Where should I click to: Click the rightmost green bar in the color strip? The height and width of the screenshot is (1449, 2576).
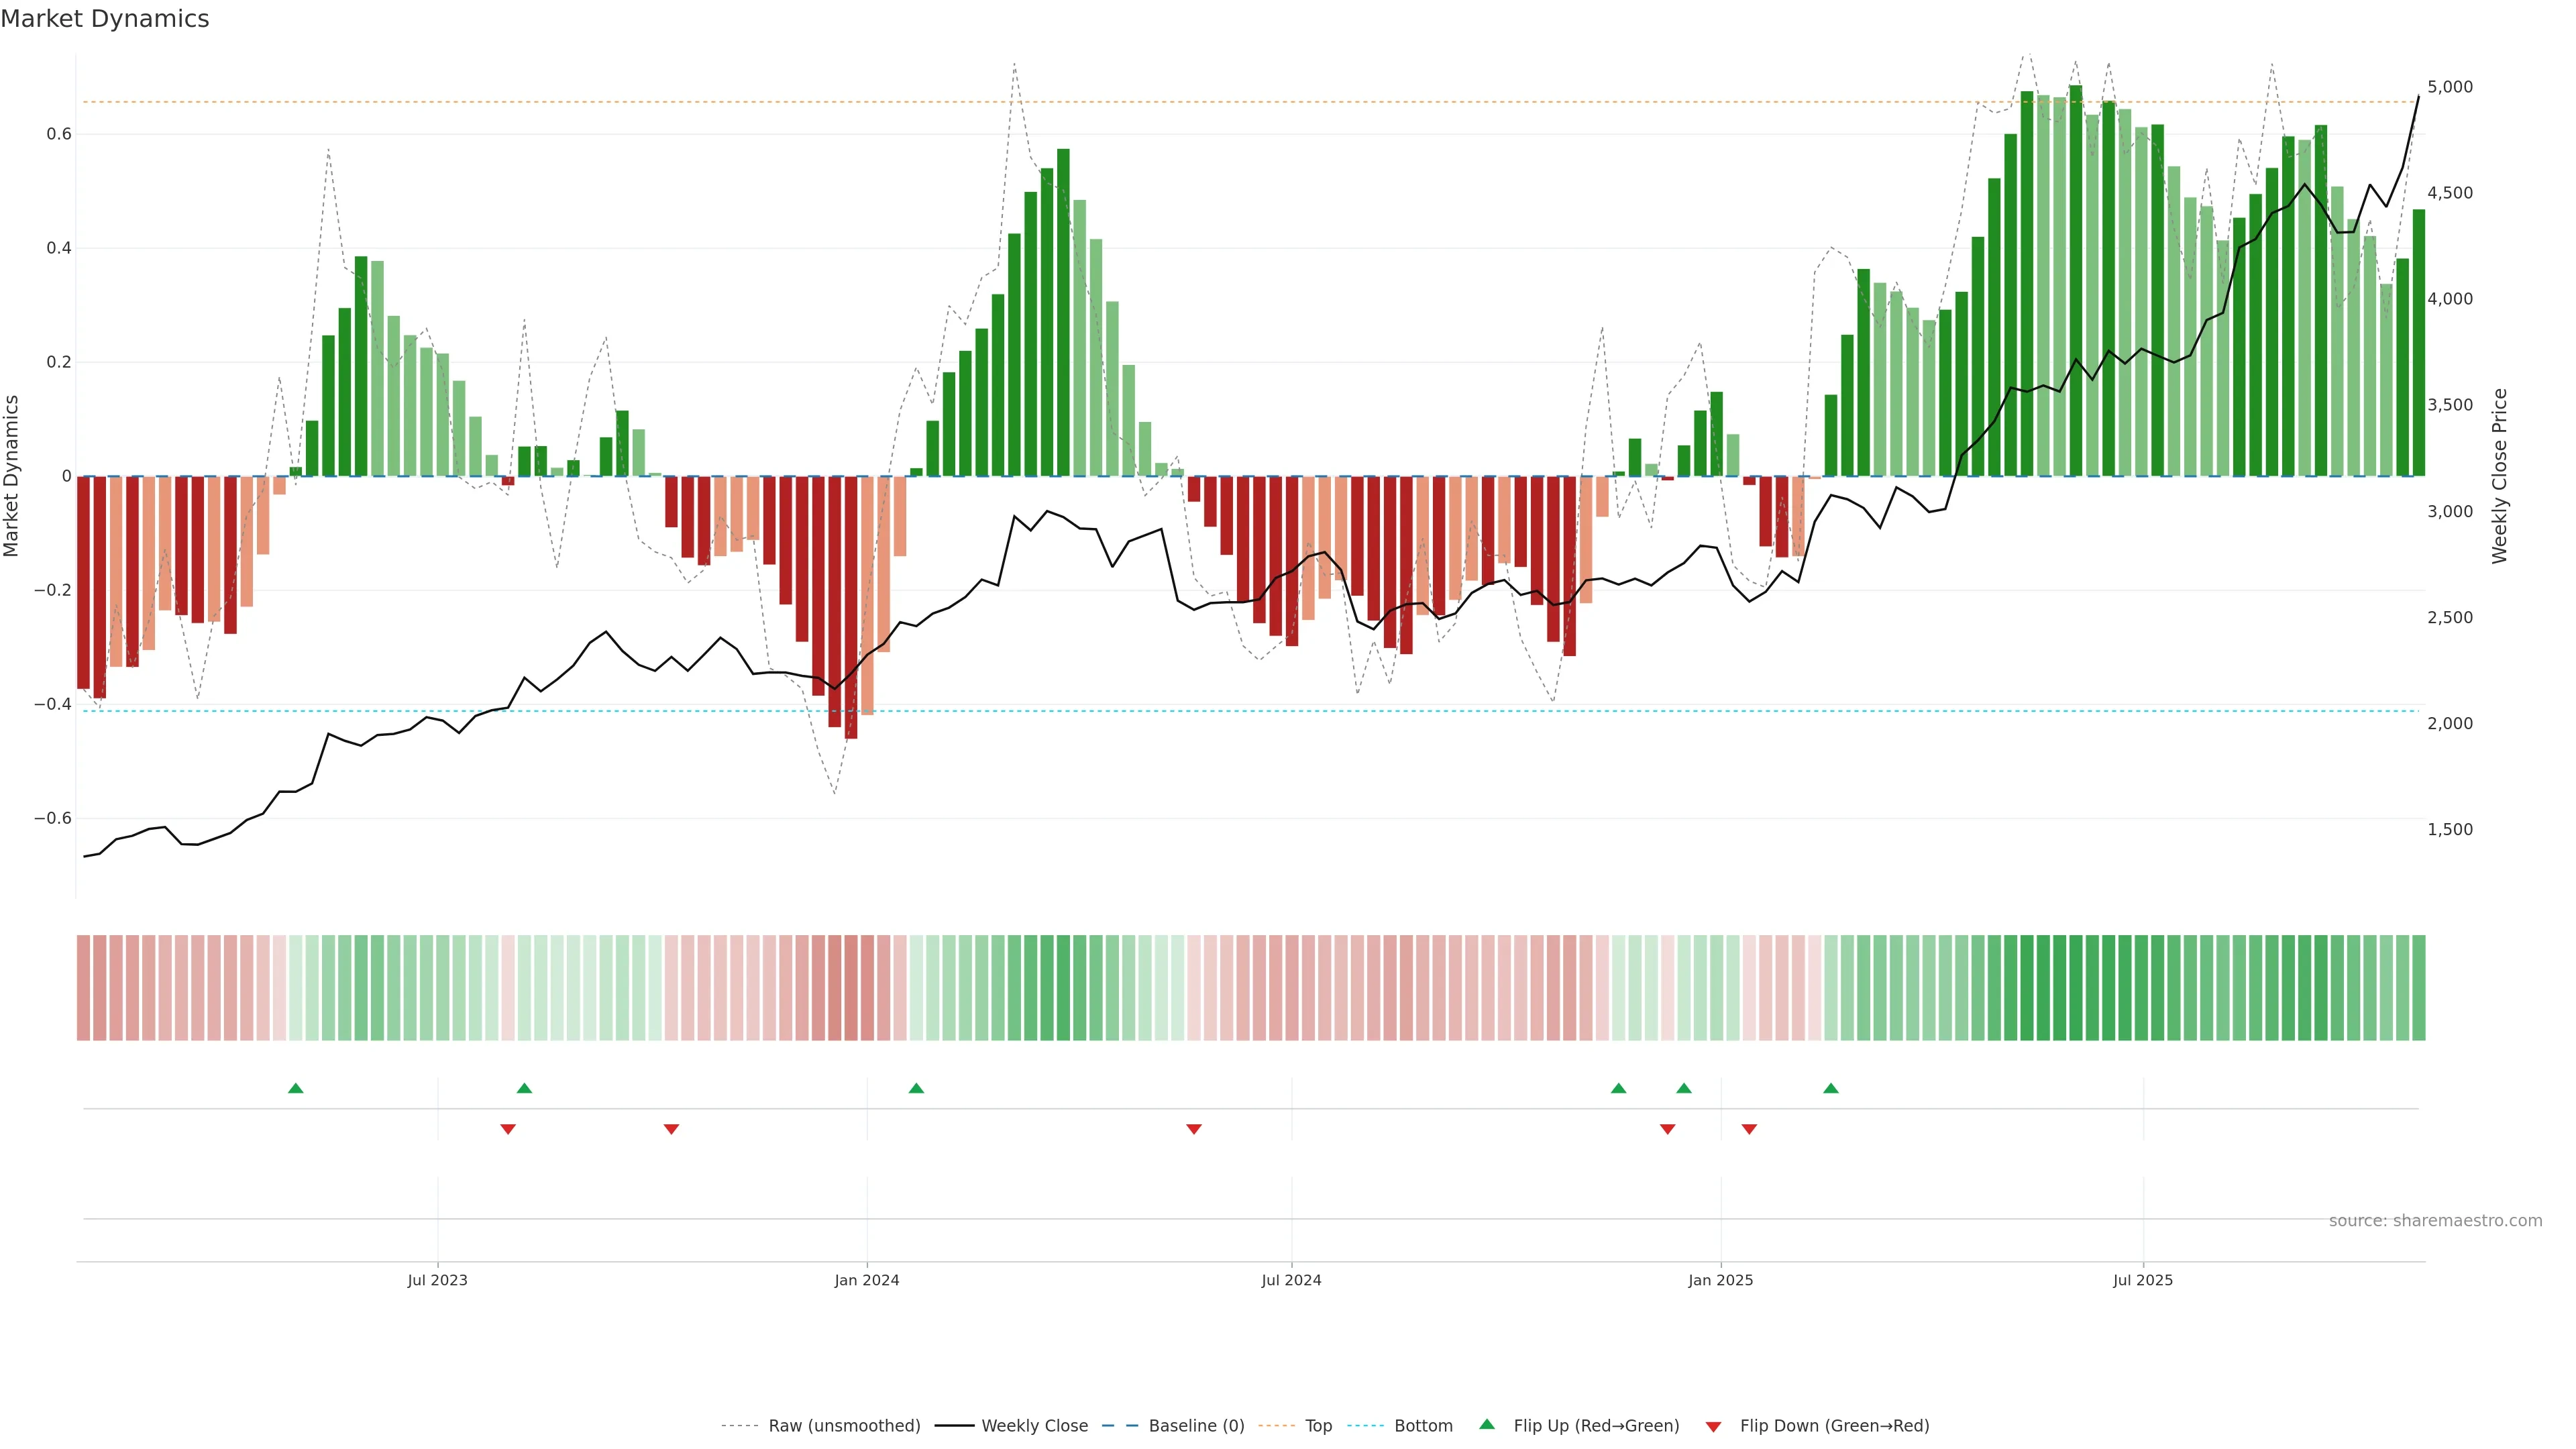pos(2418,988)
